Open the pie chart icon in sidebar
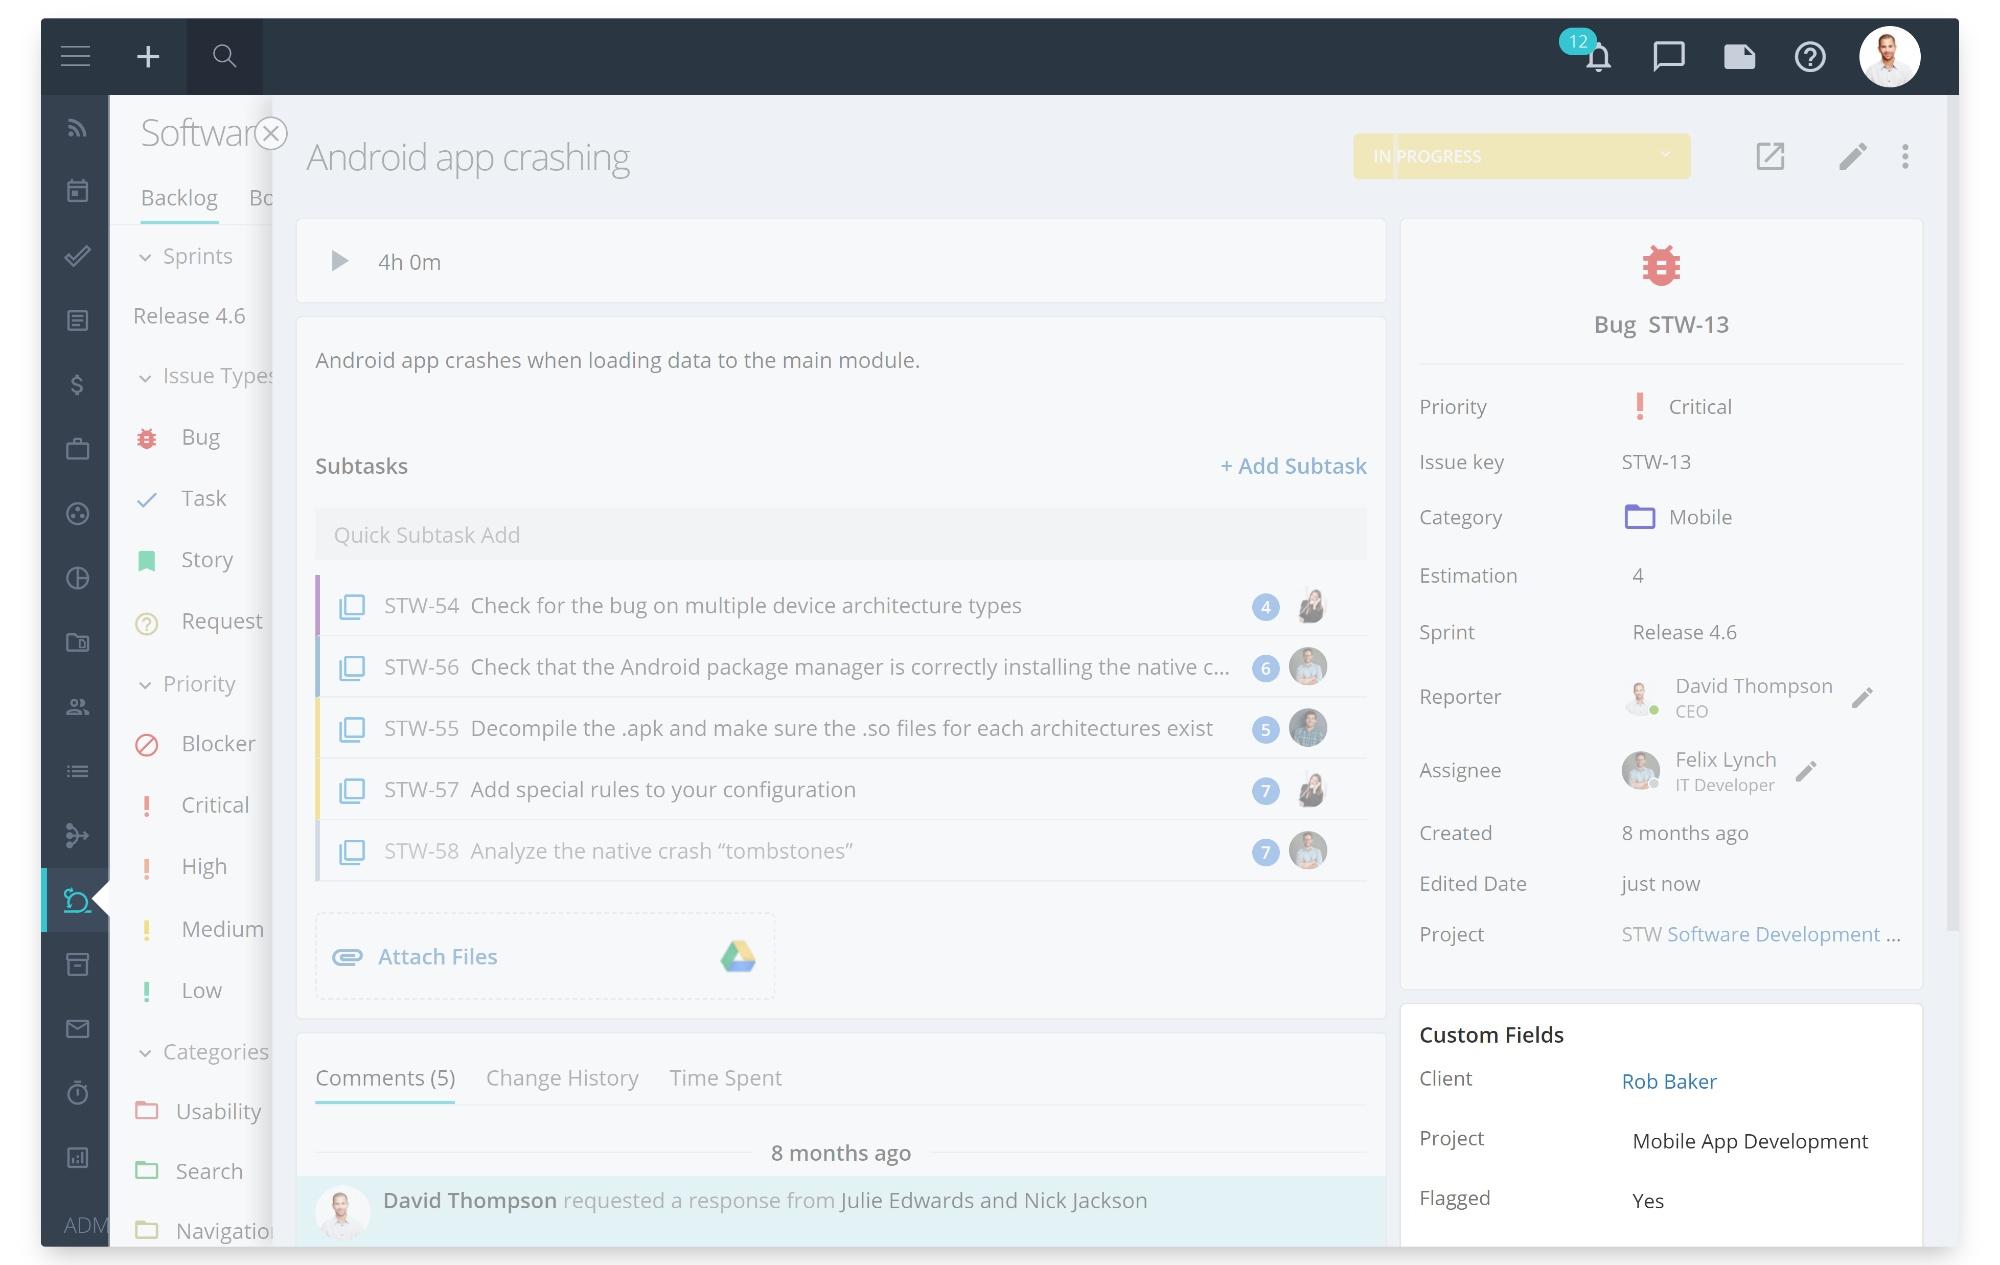2000x1265 pixels. pos(77,578)
